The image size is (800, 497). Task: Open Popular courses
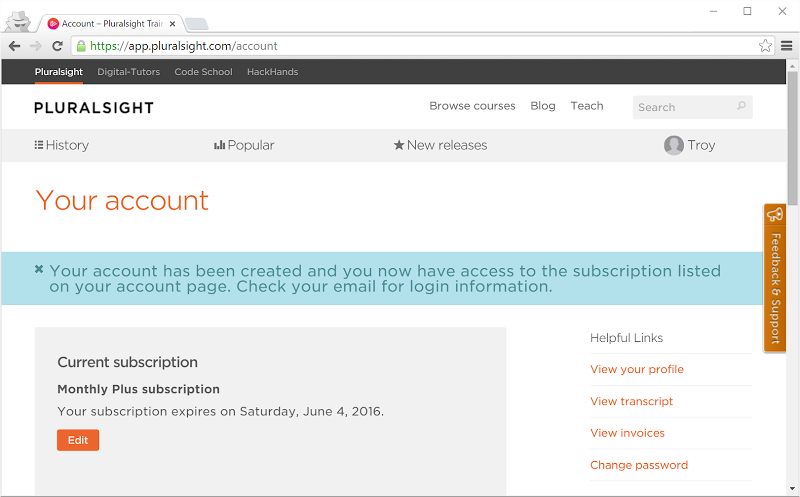[244, 145]
